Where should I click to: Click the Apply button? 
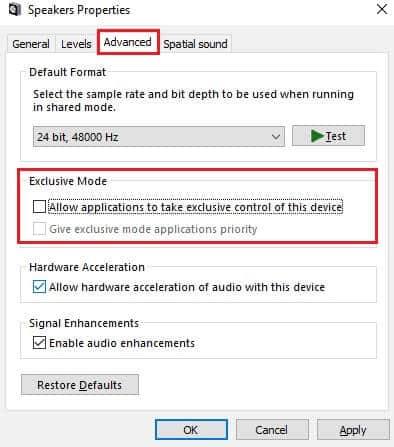point(353,430)
